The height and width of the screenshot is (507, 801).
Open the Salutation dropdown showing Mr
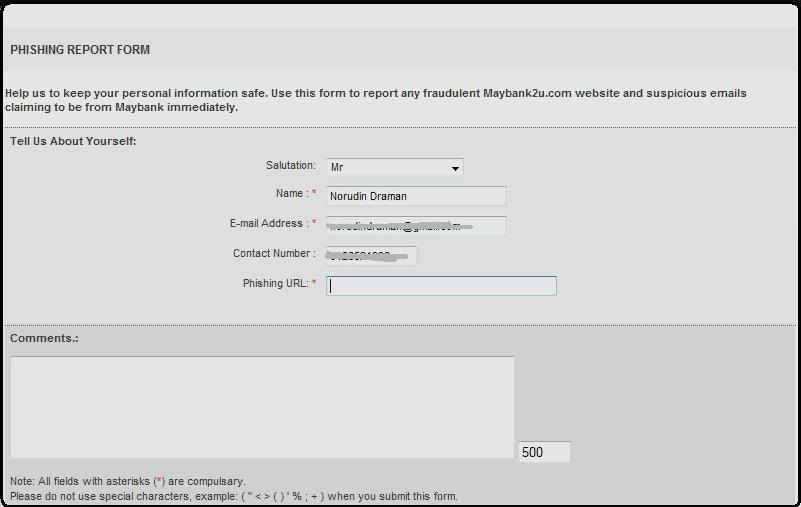pos(395,167)
